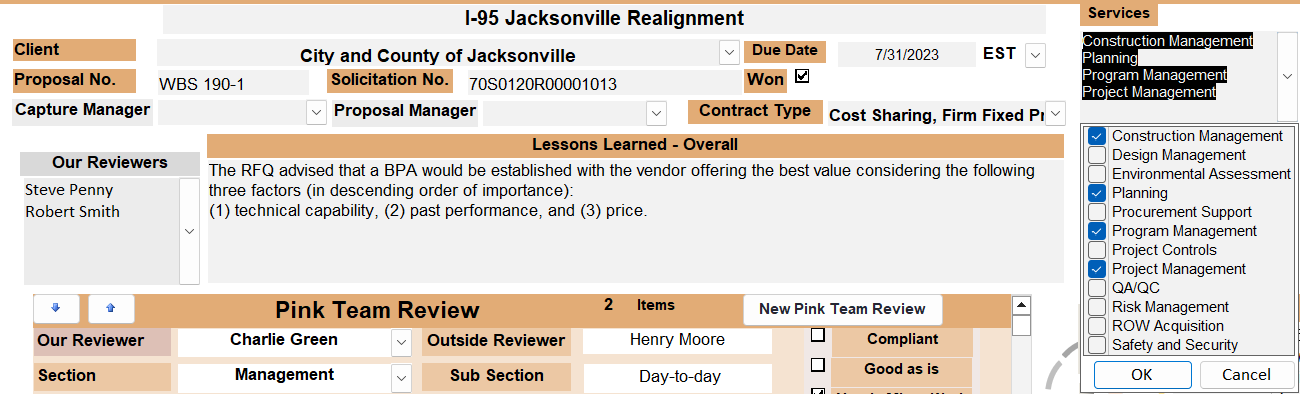Viewport: 1300px width, 394px height.
Task: Click the Cancel button
Action: point(1246,375)
